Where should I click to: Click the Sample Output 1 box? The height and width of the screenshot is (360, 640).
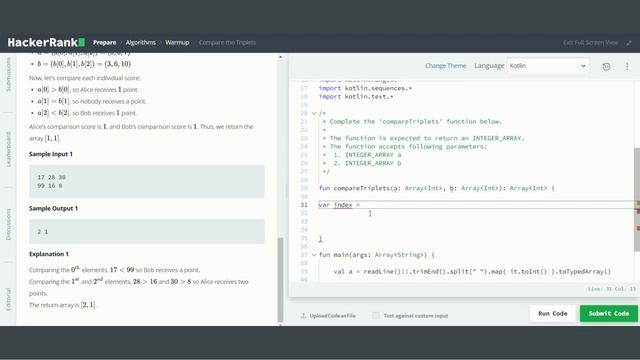[x=147, y=231]
